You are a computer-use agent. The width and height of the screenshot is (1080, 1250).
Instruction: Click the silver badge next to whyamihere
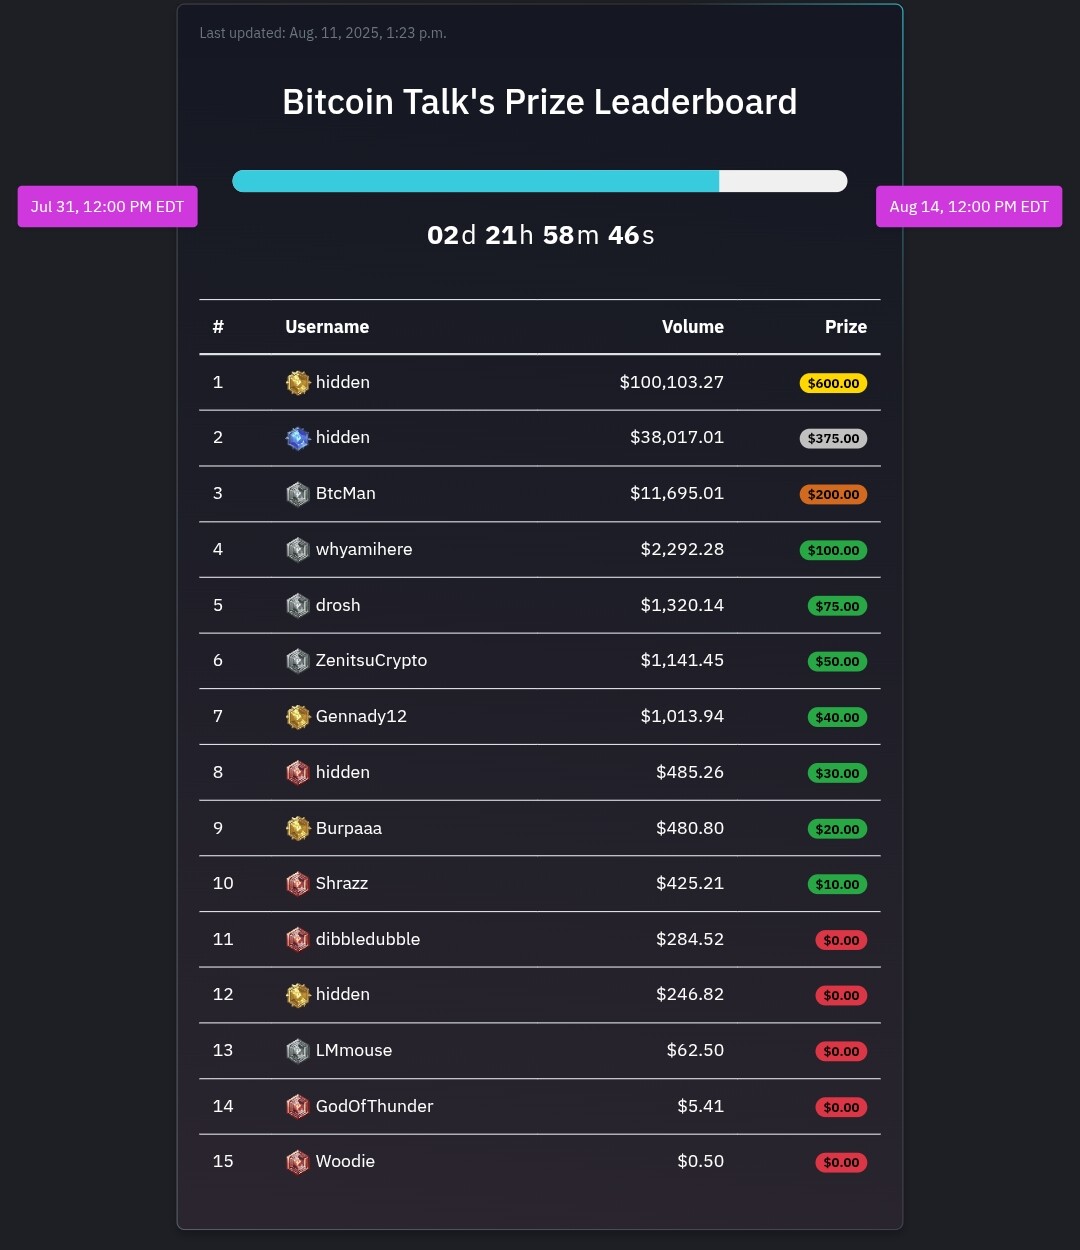pyautogui.click(x=298, y=550)
